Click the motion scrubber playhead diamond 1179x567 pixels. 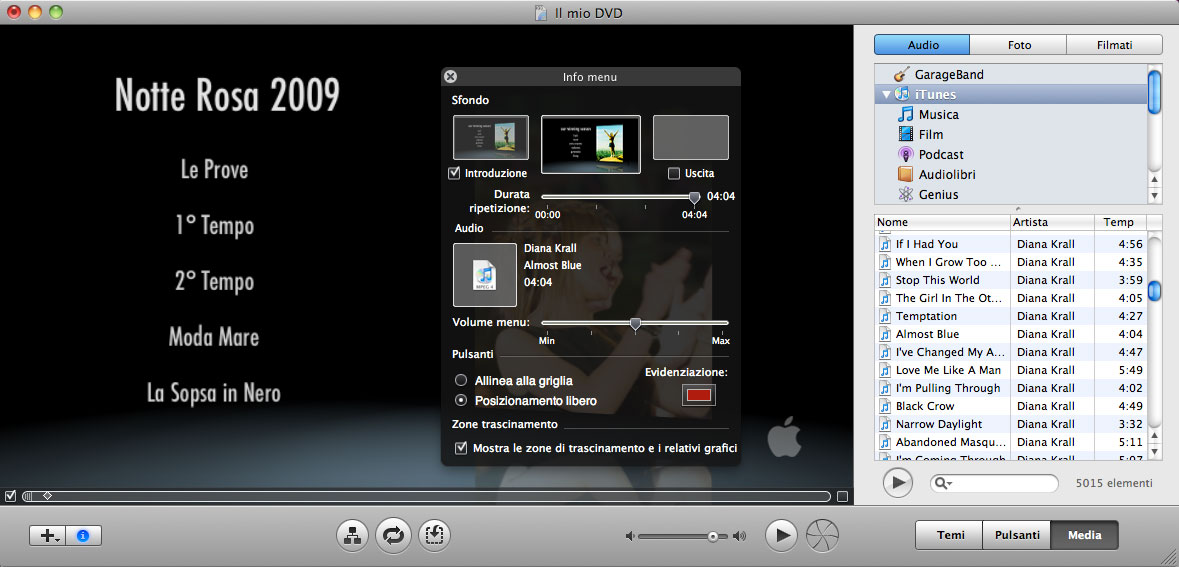pos(47,496)
